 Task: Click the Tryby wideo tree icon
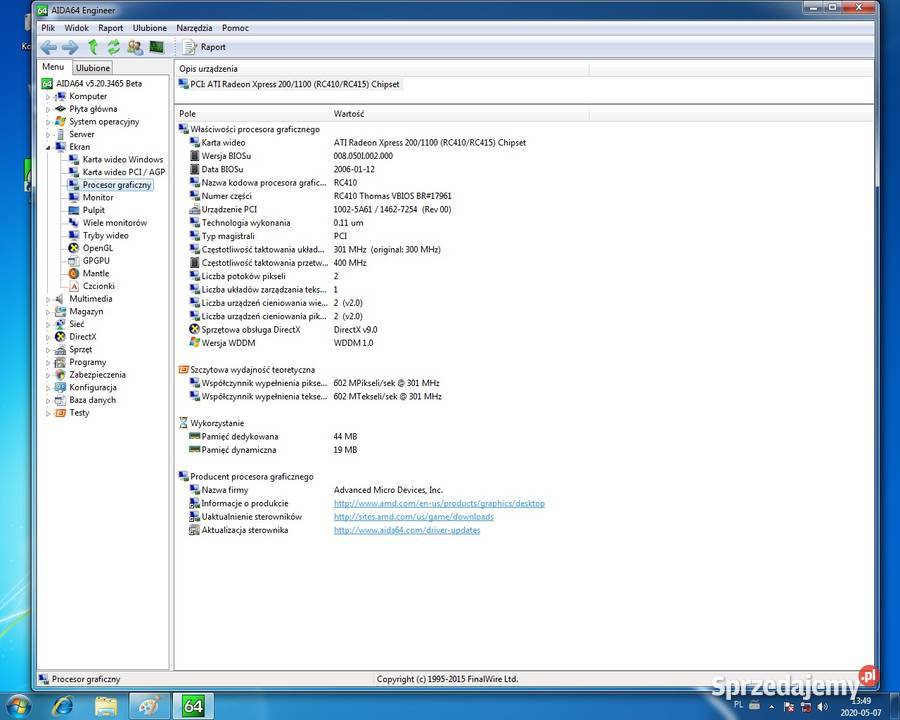pos(73,235)
